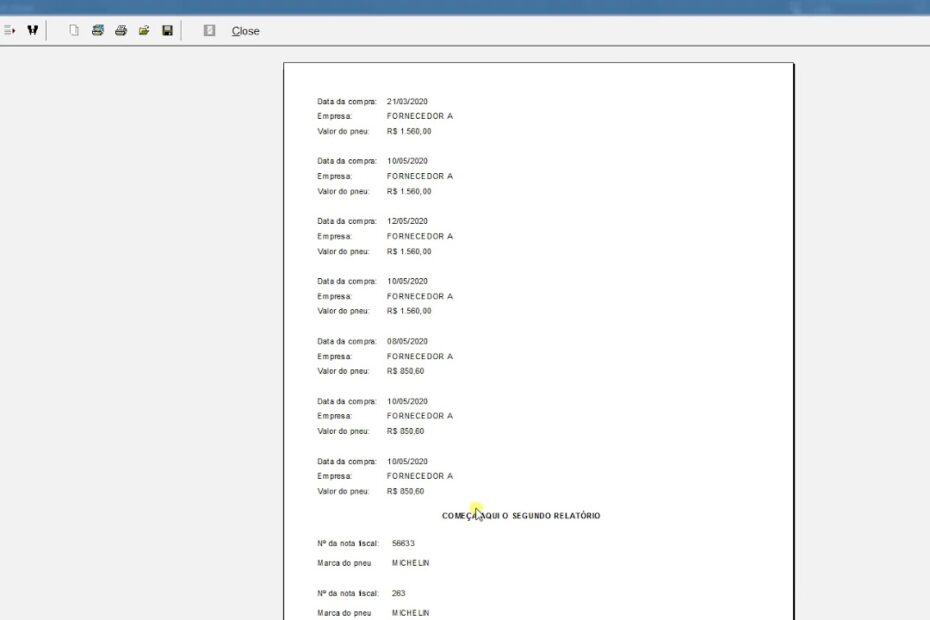Open a report file via folder icon
The image size is (930, 620).
click(144, 31)
